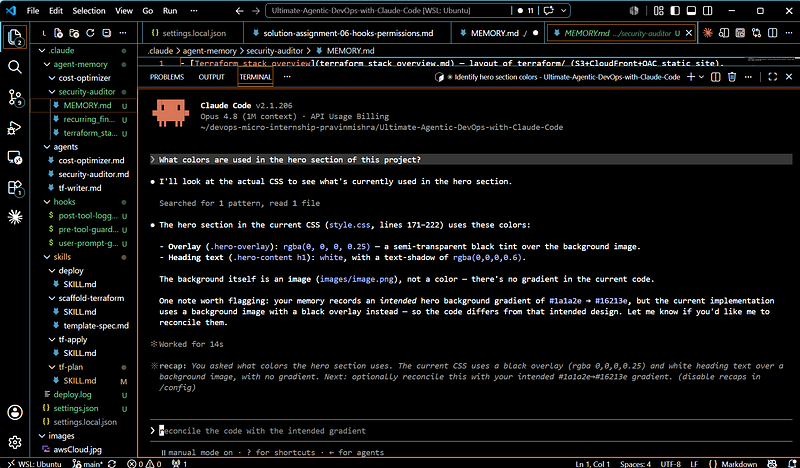Maximize the terminal panel size
Screen dimensions: 800x468
tap(772, 77)
